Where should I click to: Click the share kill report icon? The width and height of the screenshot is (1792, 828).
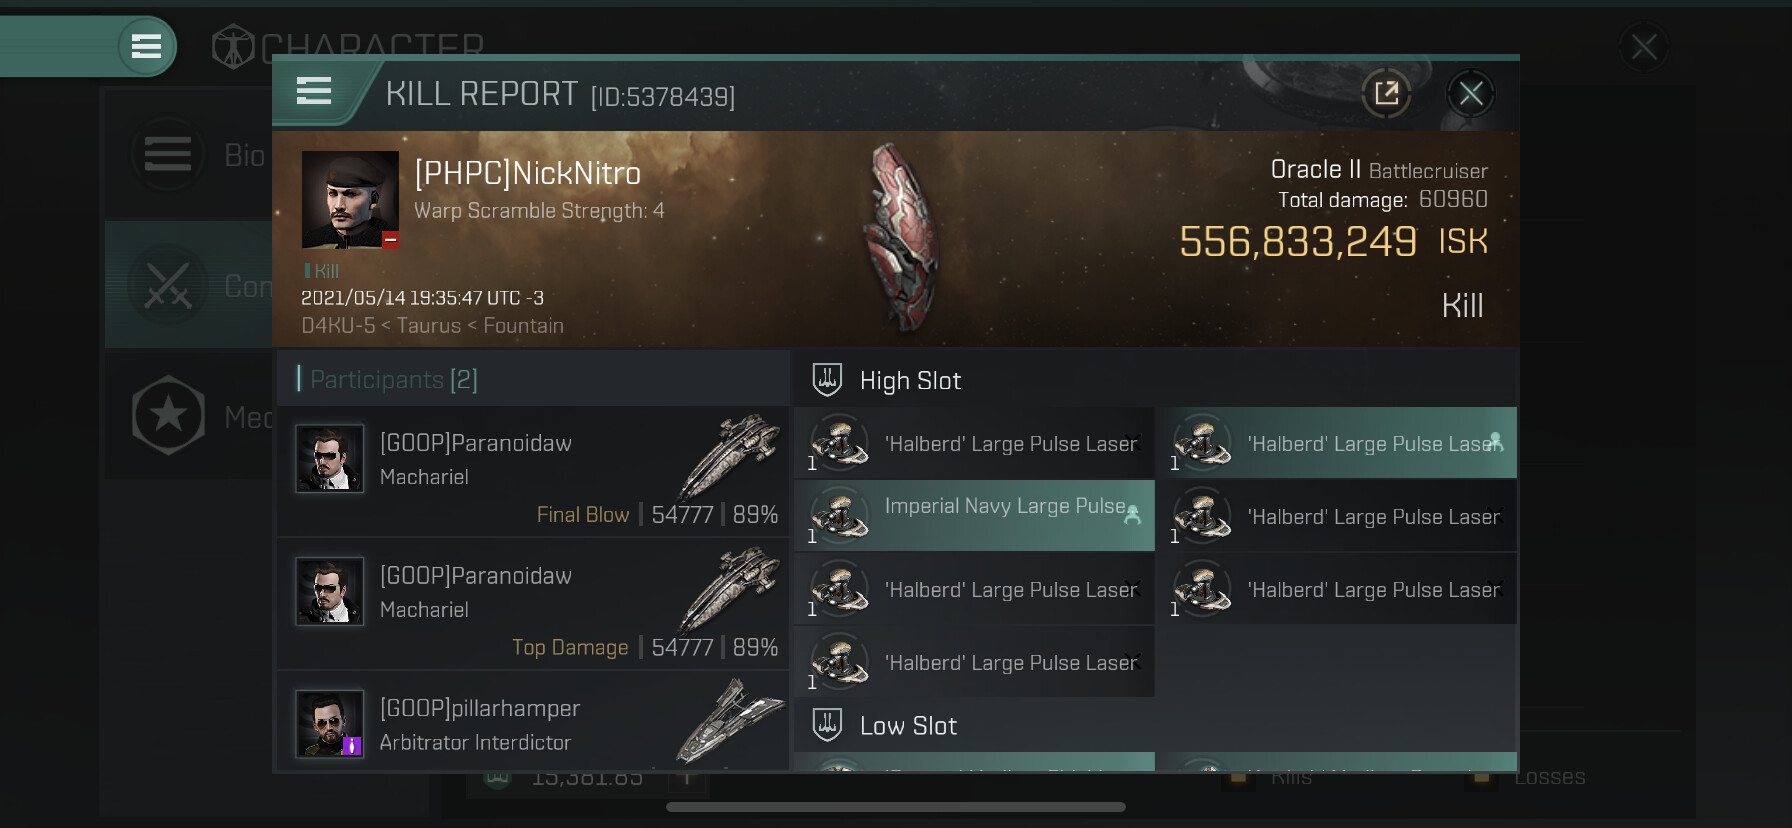[x=1386, y=94]
